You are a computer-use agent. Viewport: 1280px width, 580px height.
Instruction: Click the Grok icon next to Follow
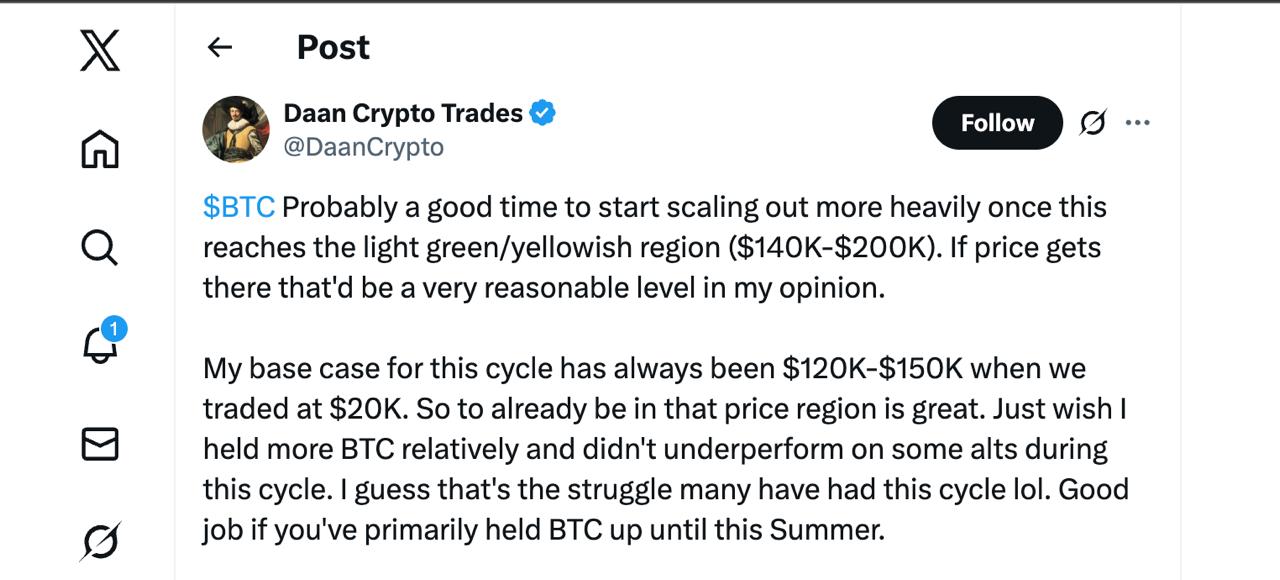click(x=1093, y=123)
